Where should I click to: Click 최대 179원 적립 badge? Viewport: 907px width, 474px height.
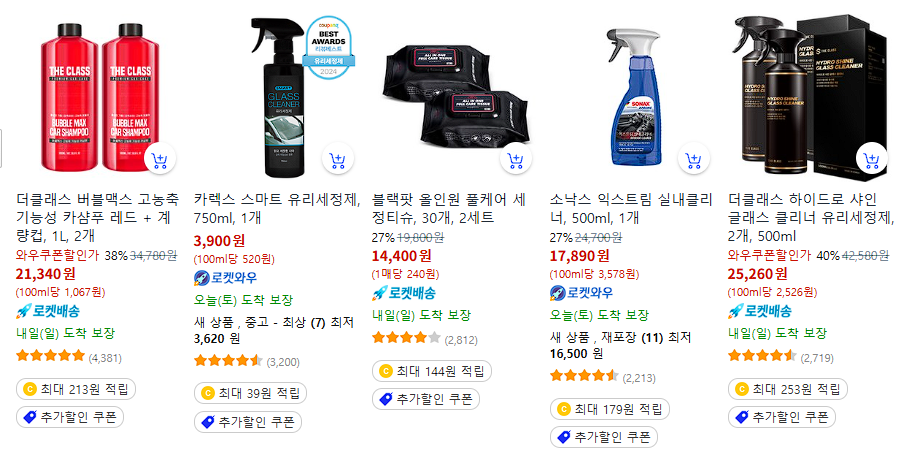610,409
